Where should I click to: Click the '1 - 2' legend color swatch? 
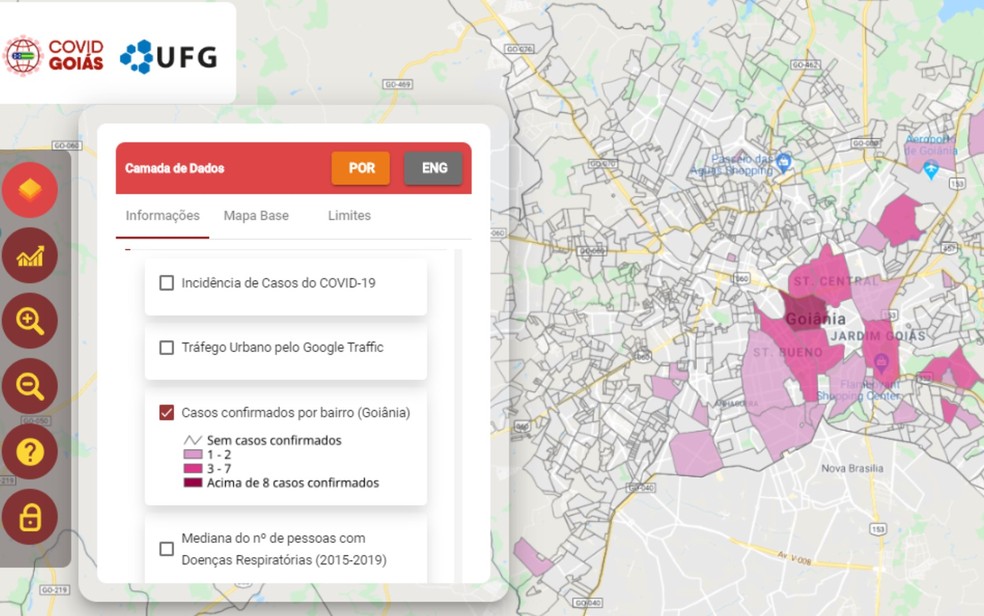click(193, 454)
